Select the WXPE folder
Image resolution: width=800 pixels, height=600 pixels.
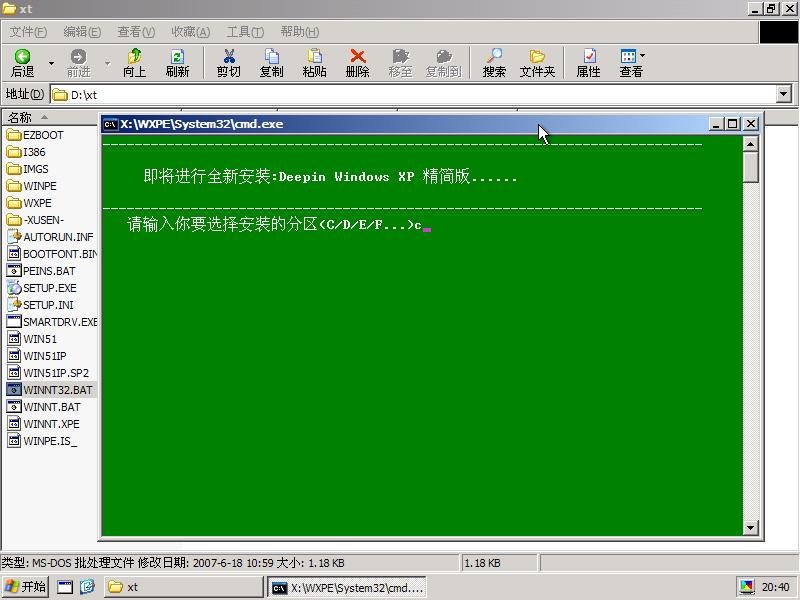30,203
